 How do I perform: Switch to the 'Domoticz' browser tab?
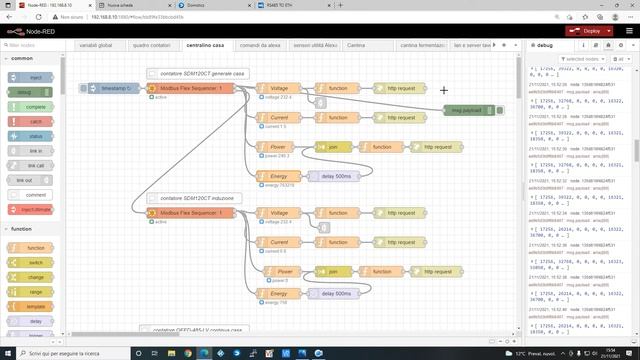point(215,5)
